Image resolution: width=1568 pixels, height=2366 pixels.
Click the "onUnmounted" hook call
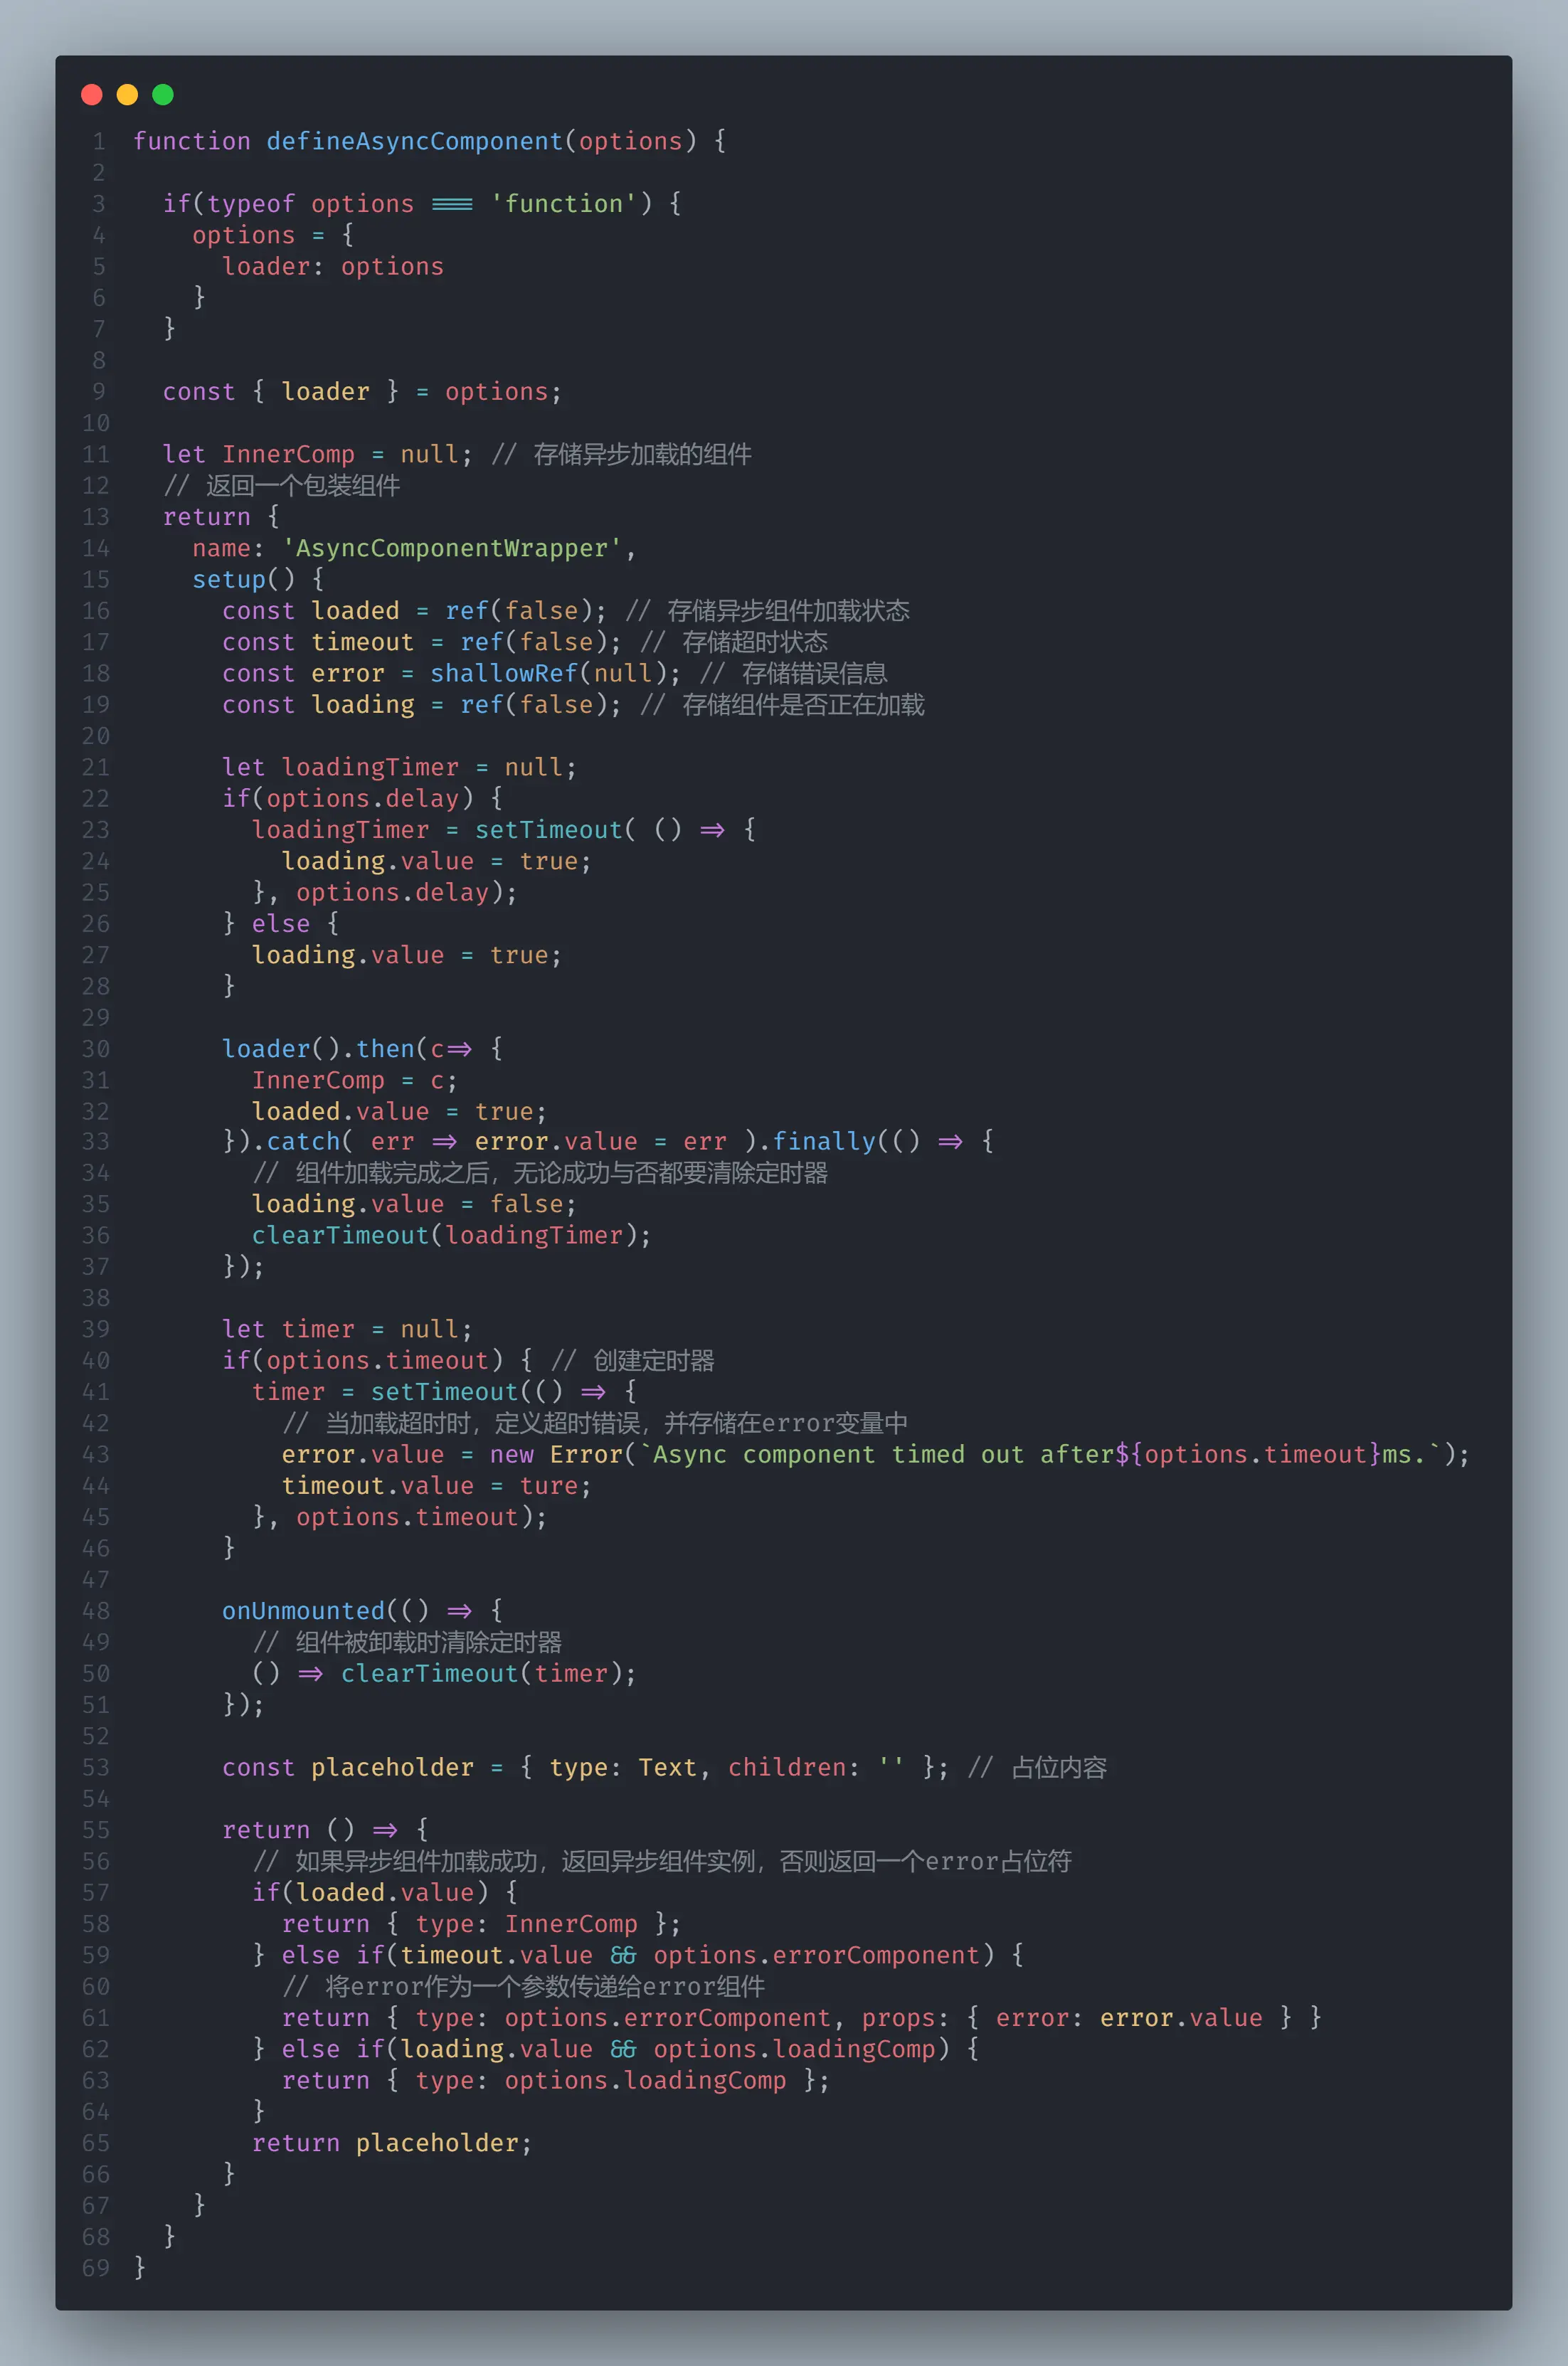point(303,1610)
